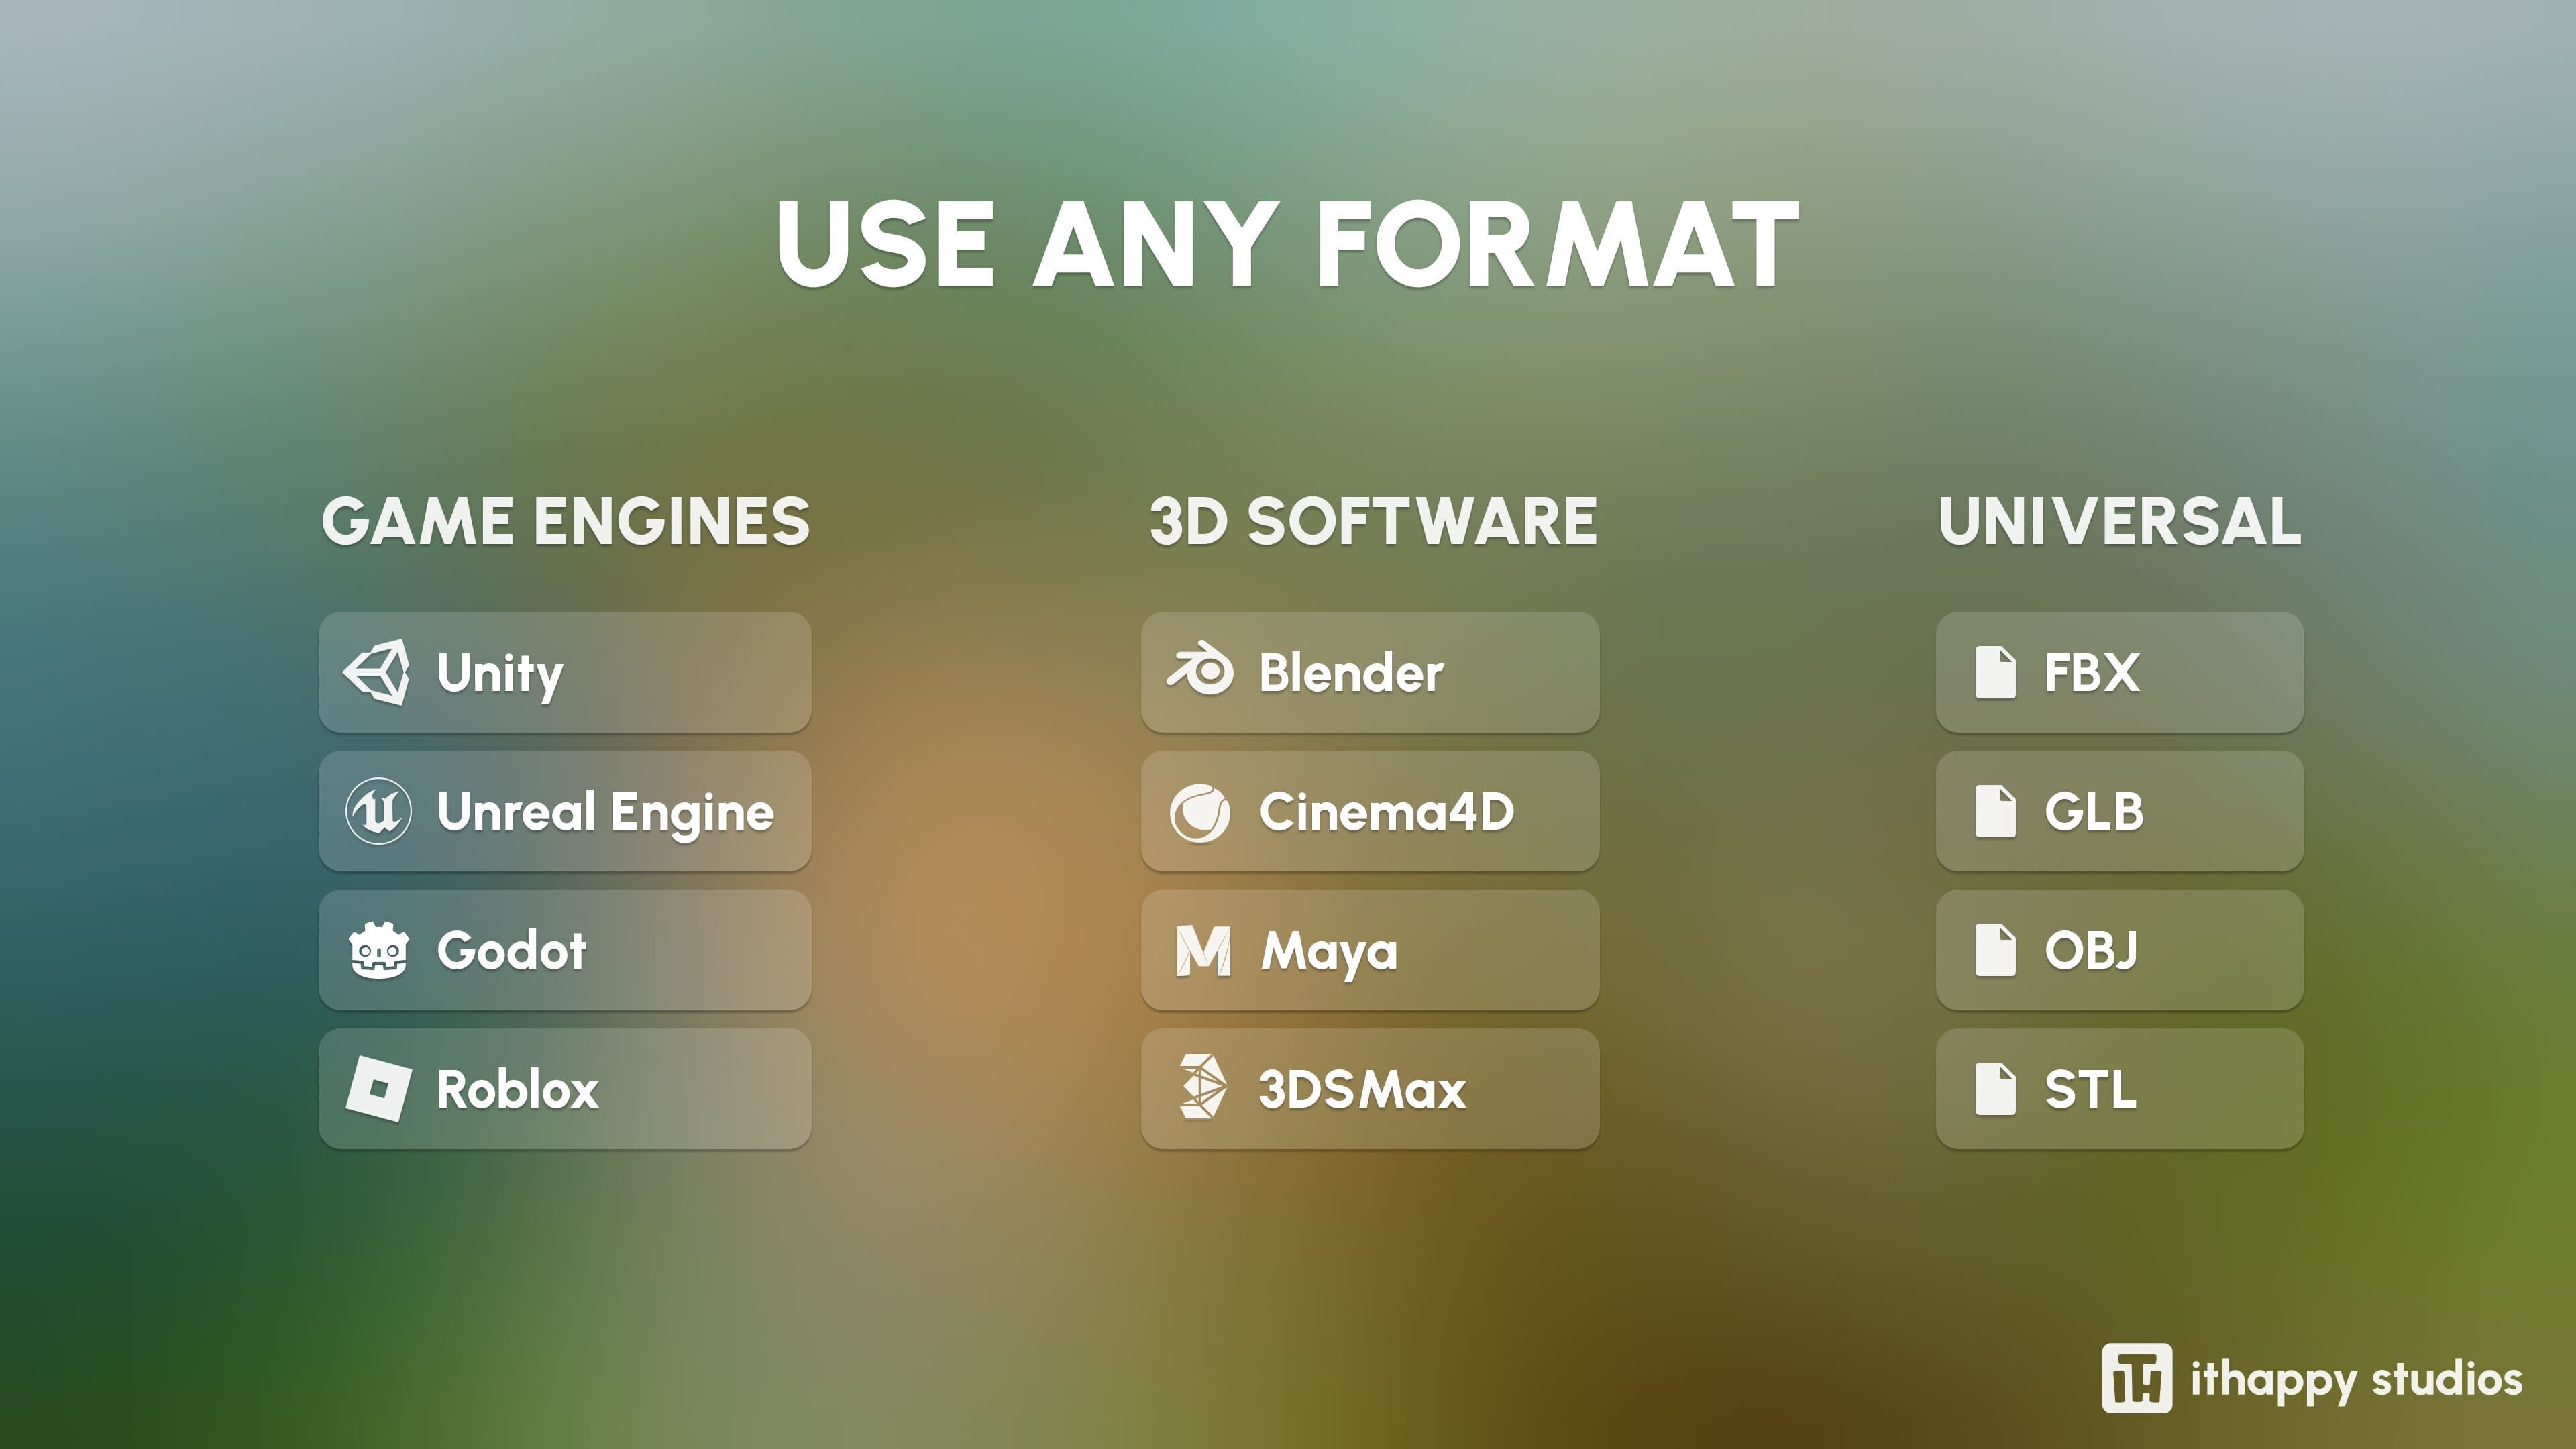Click the Cinema4D logo icon

[1200, 812]
